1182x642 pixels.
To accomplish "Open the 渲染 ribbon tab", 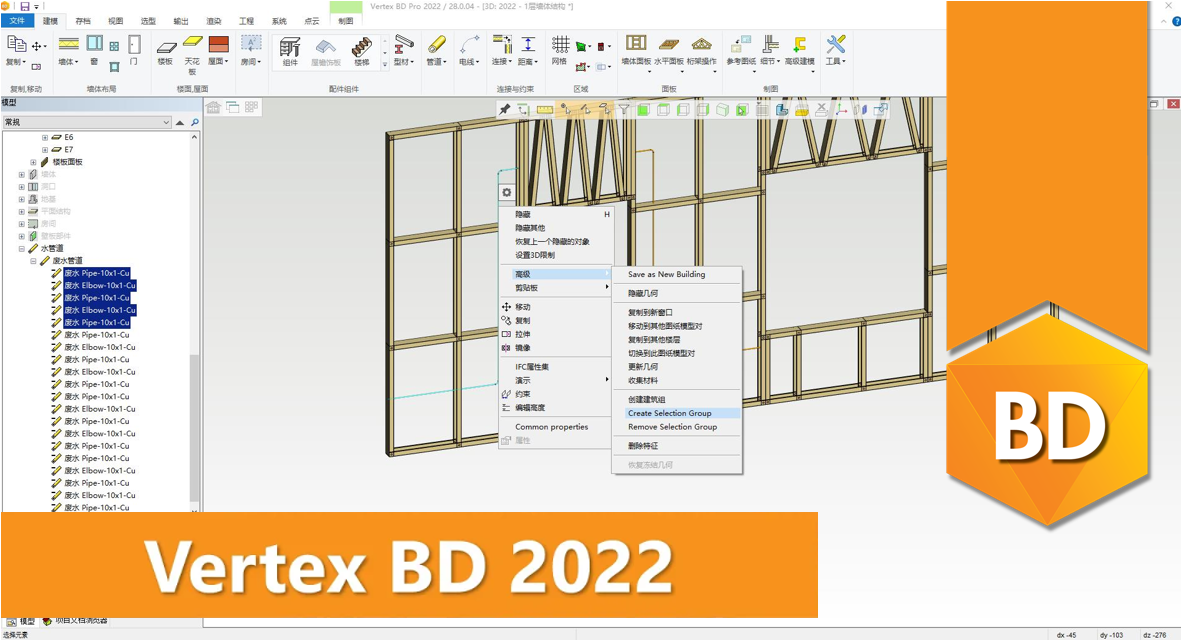I will (214, 21).
